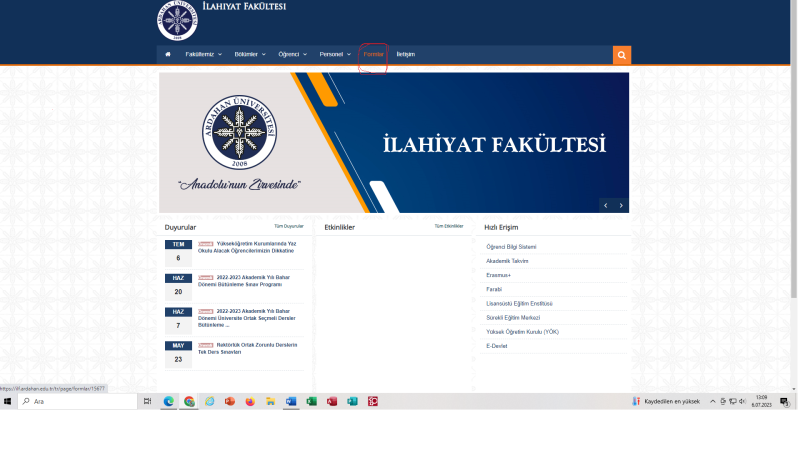Open File Explorer from the taskbar

270,402
